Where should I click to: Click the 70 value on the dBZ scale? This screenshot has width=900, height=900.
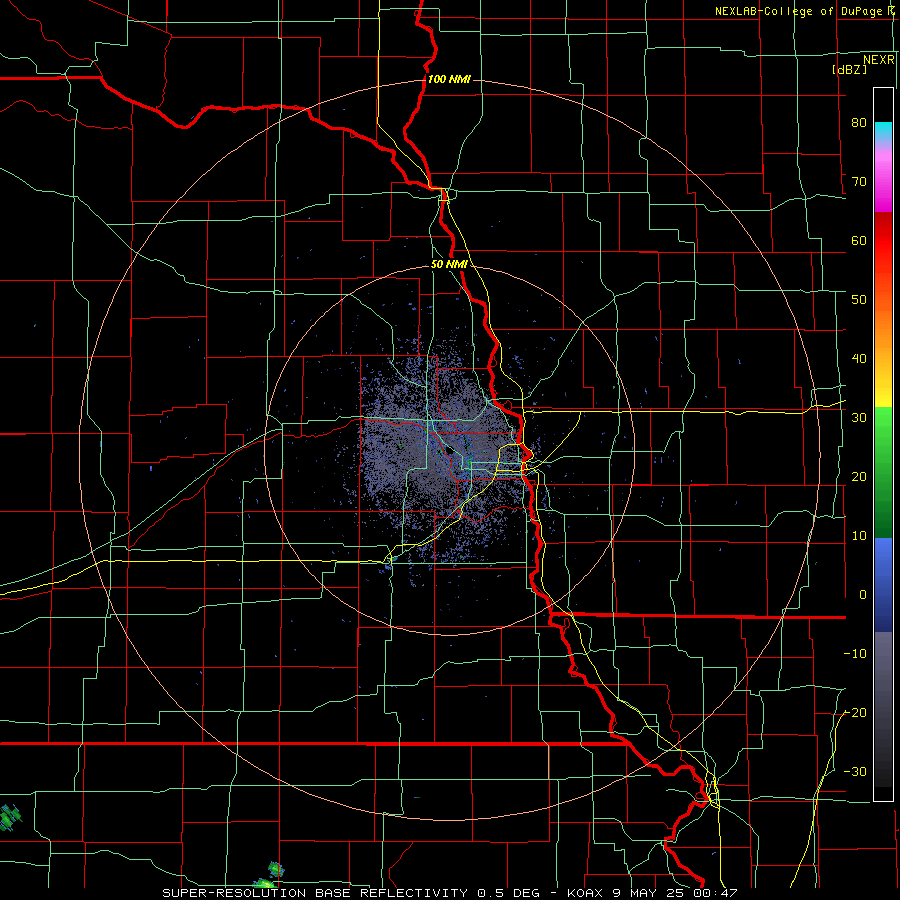(x=859, y=181)
